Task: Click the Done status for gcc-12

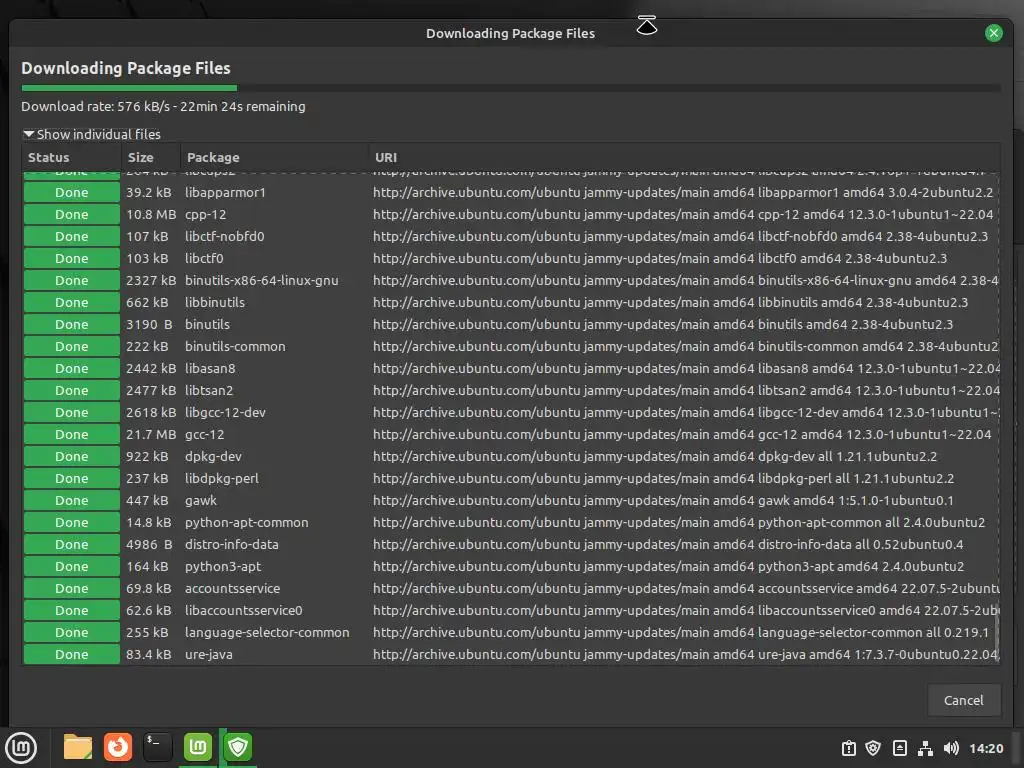Action: point(72,434)
